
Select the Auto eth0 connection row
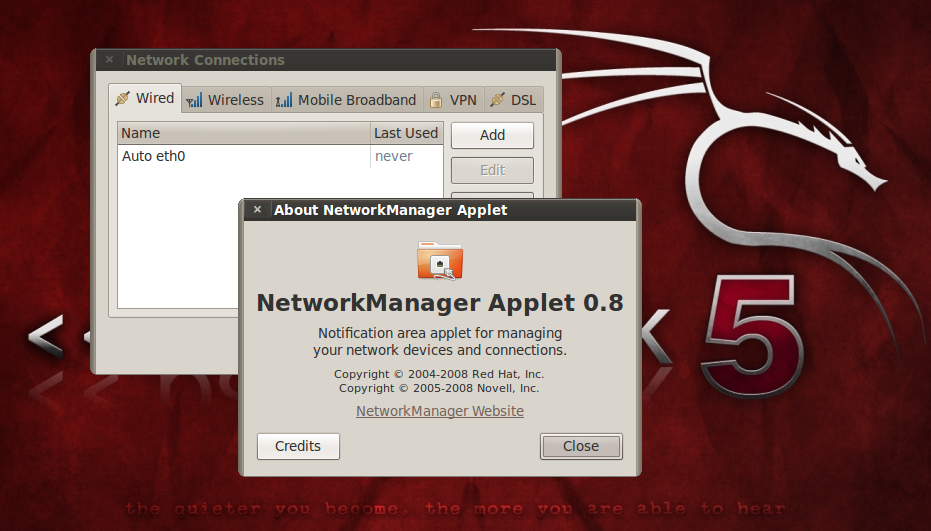click(x=280, y=156)
